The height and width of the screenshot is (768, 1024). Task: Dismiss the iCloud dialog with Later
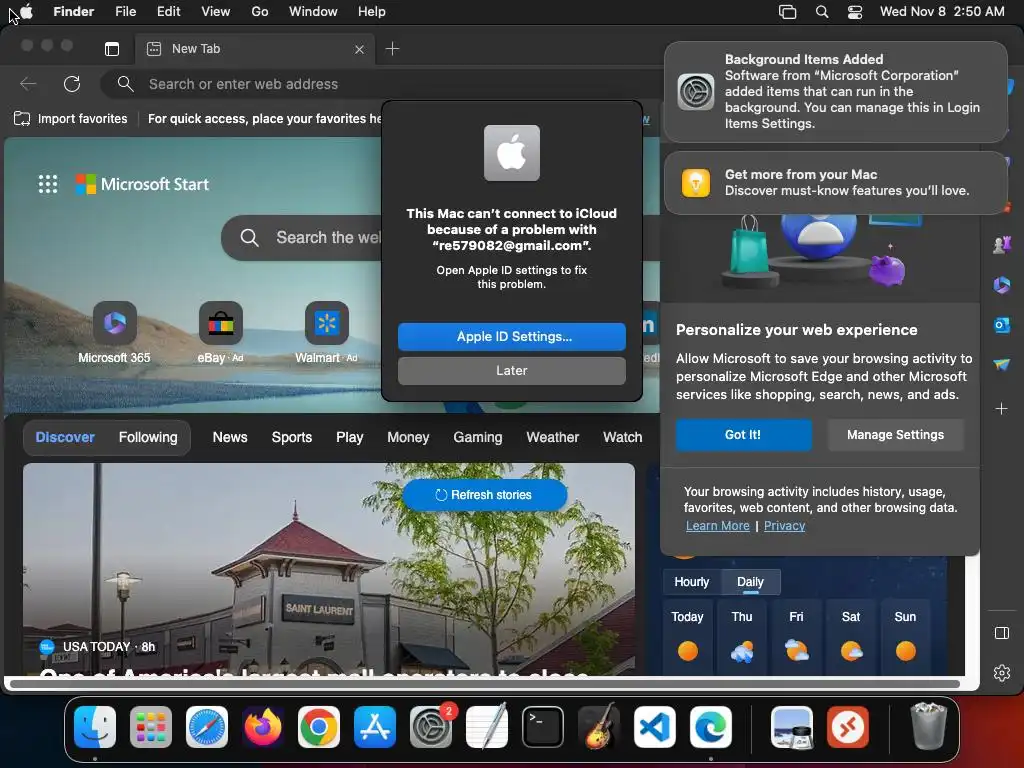[512, 370]
